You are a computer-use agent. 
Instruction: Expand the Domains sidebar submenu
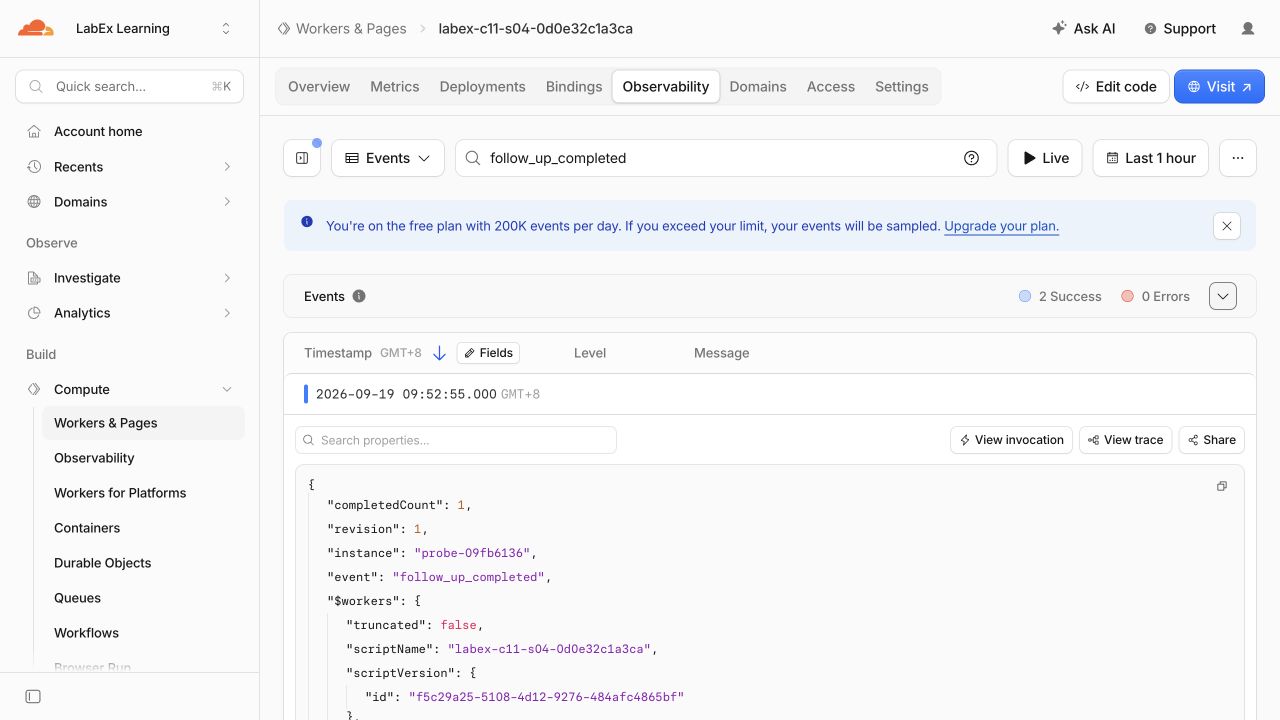coord(227,202)
